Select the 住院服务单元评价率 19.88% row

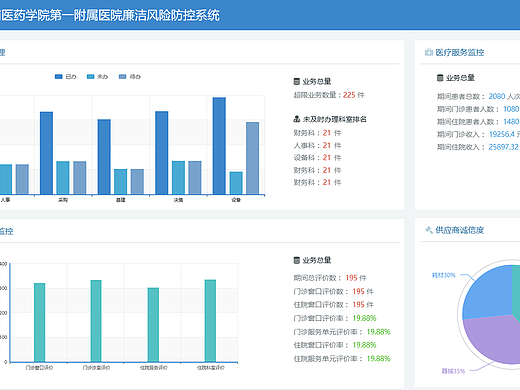pos(342,358)
